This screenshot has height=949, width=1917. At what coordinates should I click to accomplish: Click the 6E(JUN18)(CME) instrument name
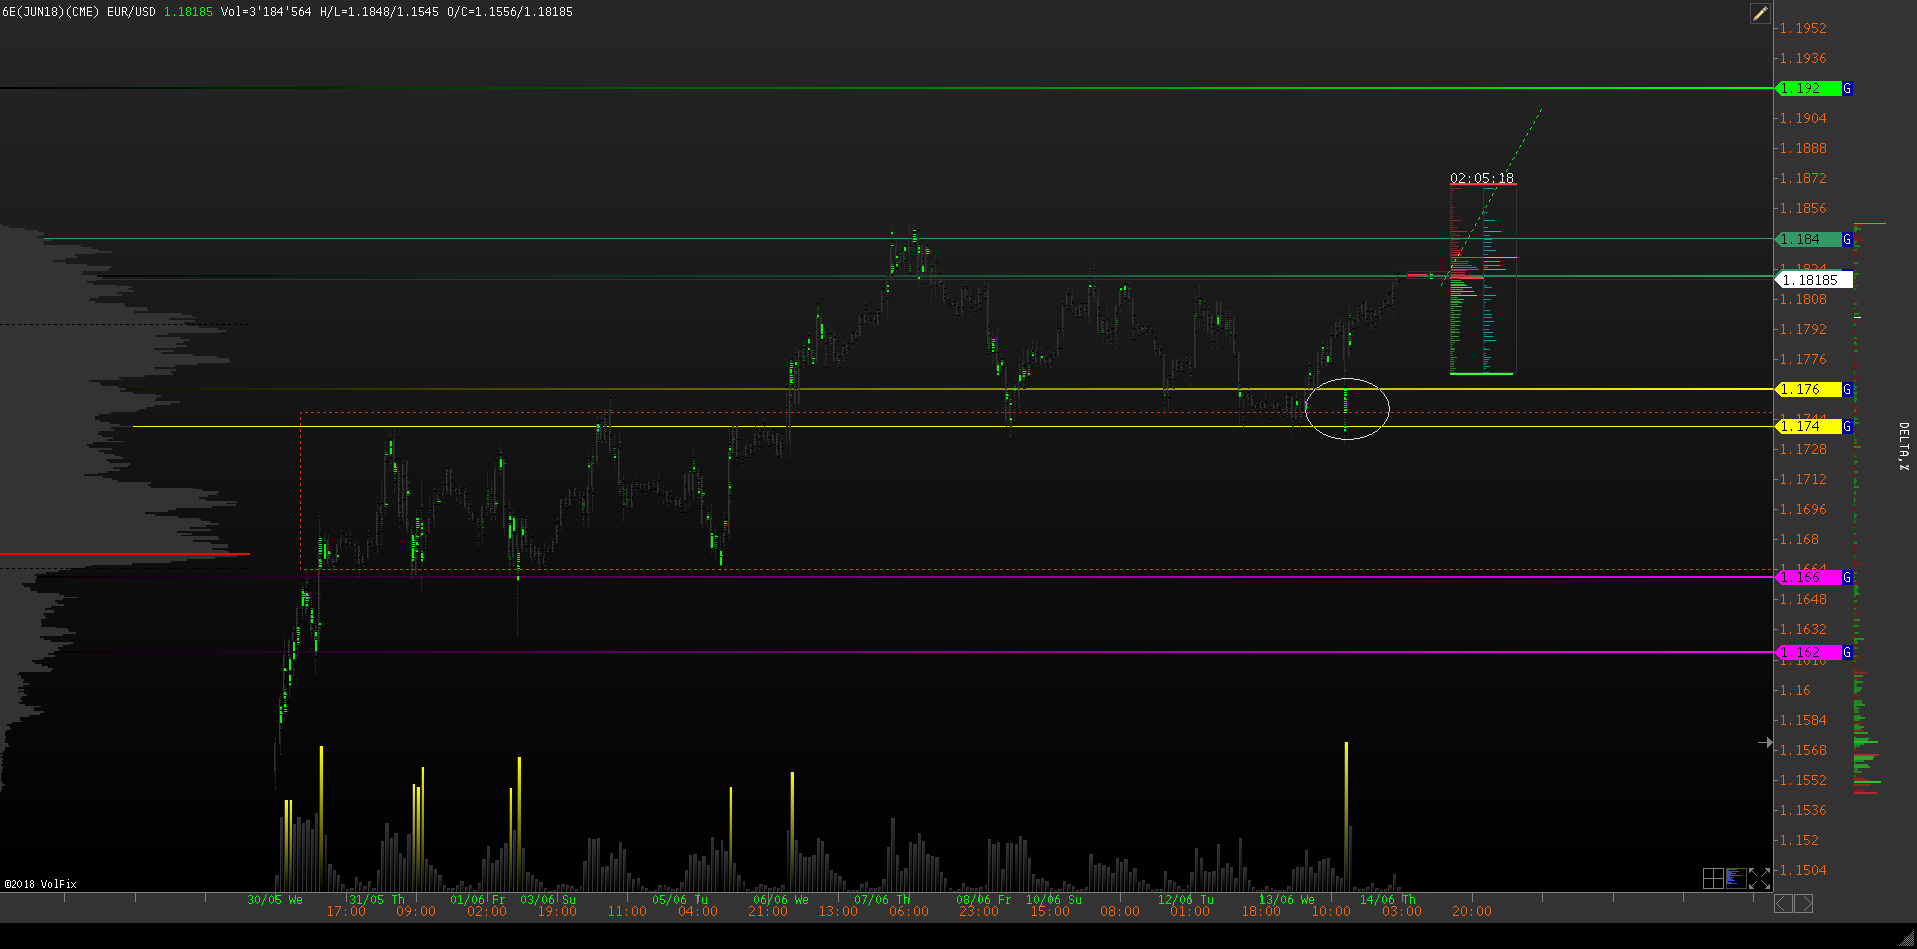50,12
